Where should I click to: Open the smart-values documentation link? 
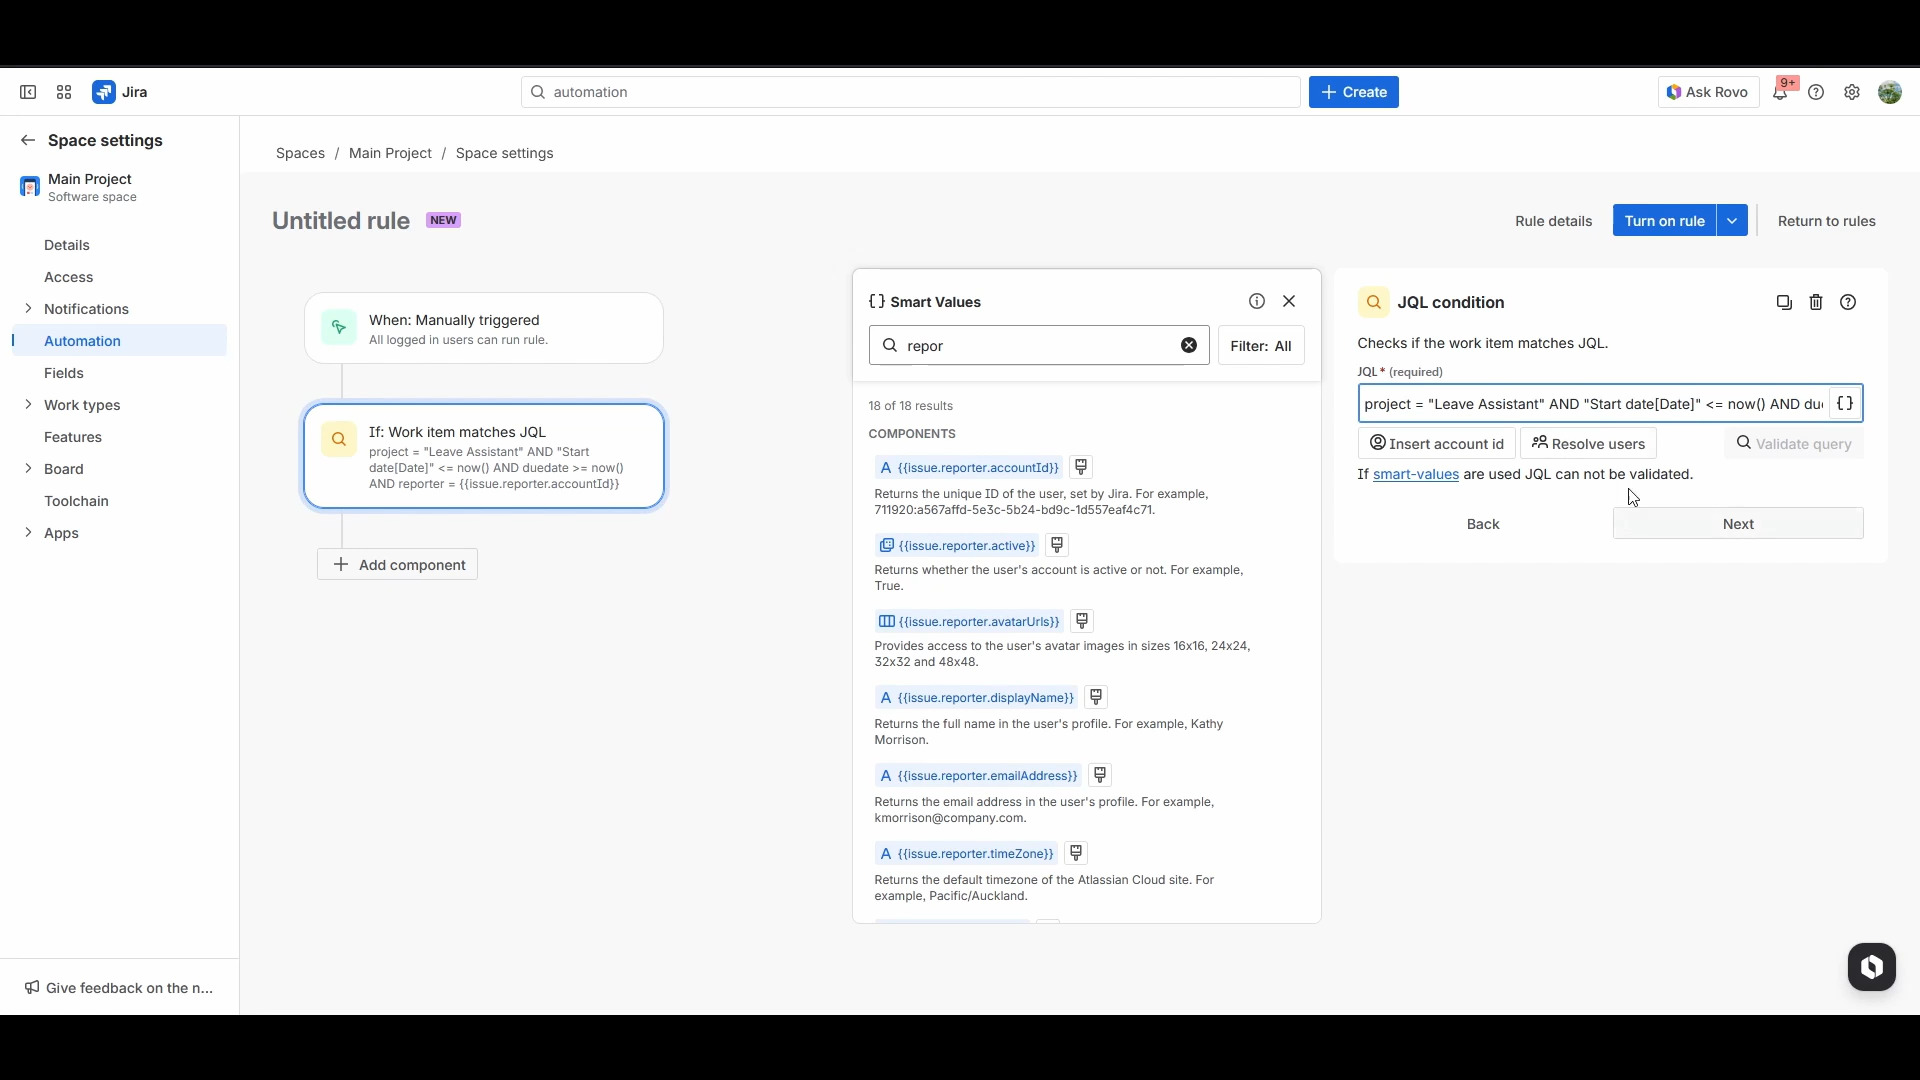click(1415, 474)
